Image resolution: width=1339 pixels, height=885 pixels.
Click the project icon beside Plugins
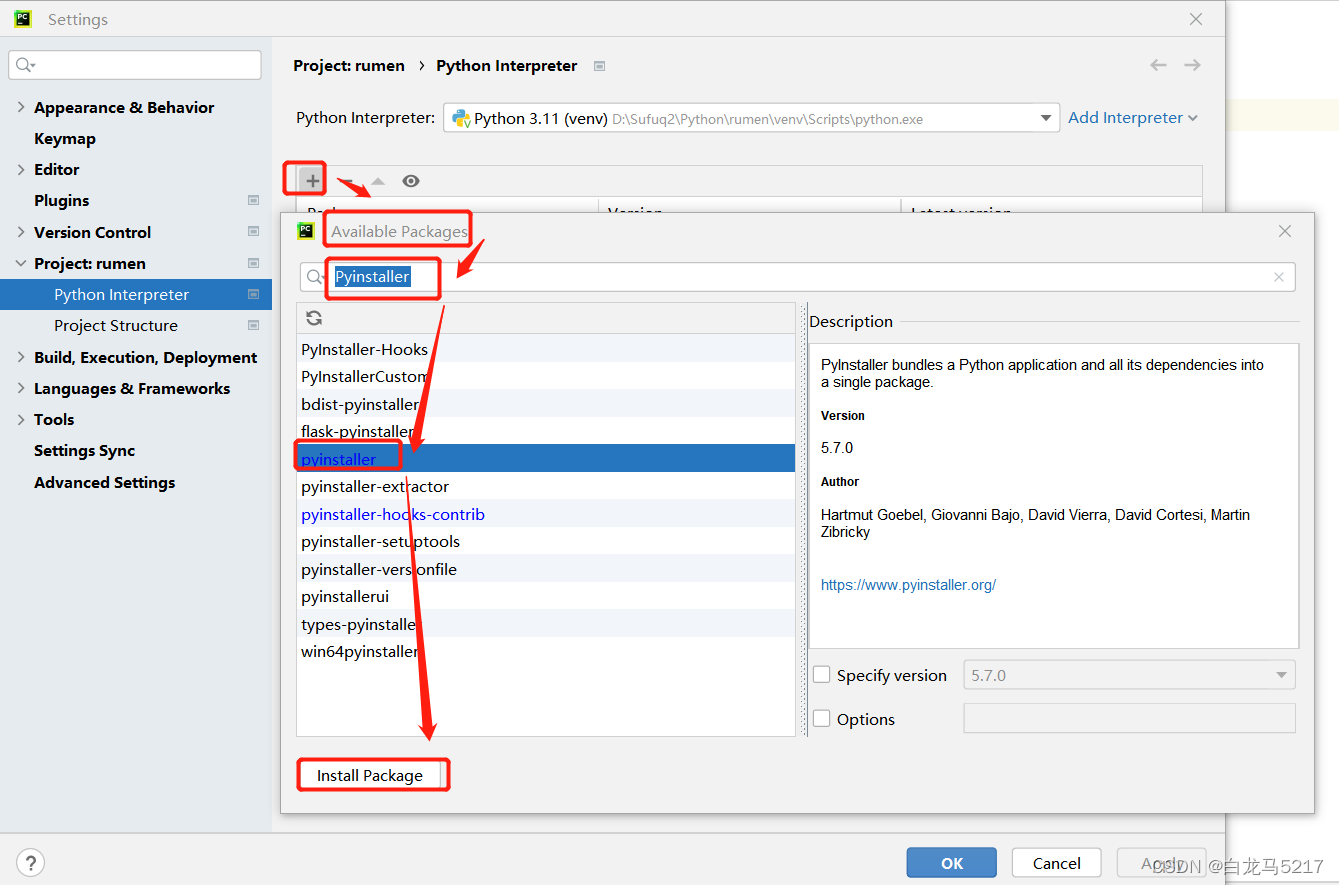(x=253, y=200)
